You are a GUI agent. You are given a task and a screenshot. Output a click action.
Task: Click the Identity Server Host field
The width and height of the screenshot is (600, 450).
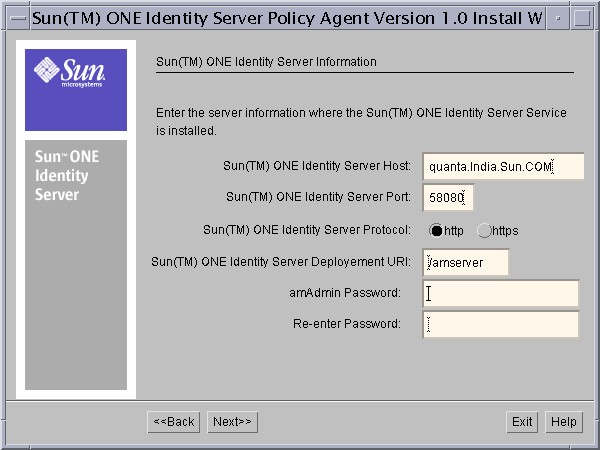point(503,166)
